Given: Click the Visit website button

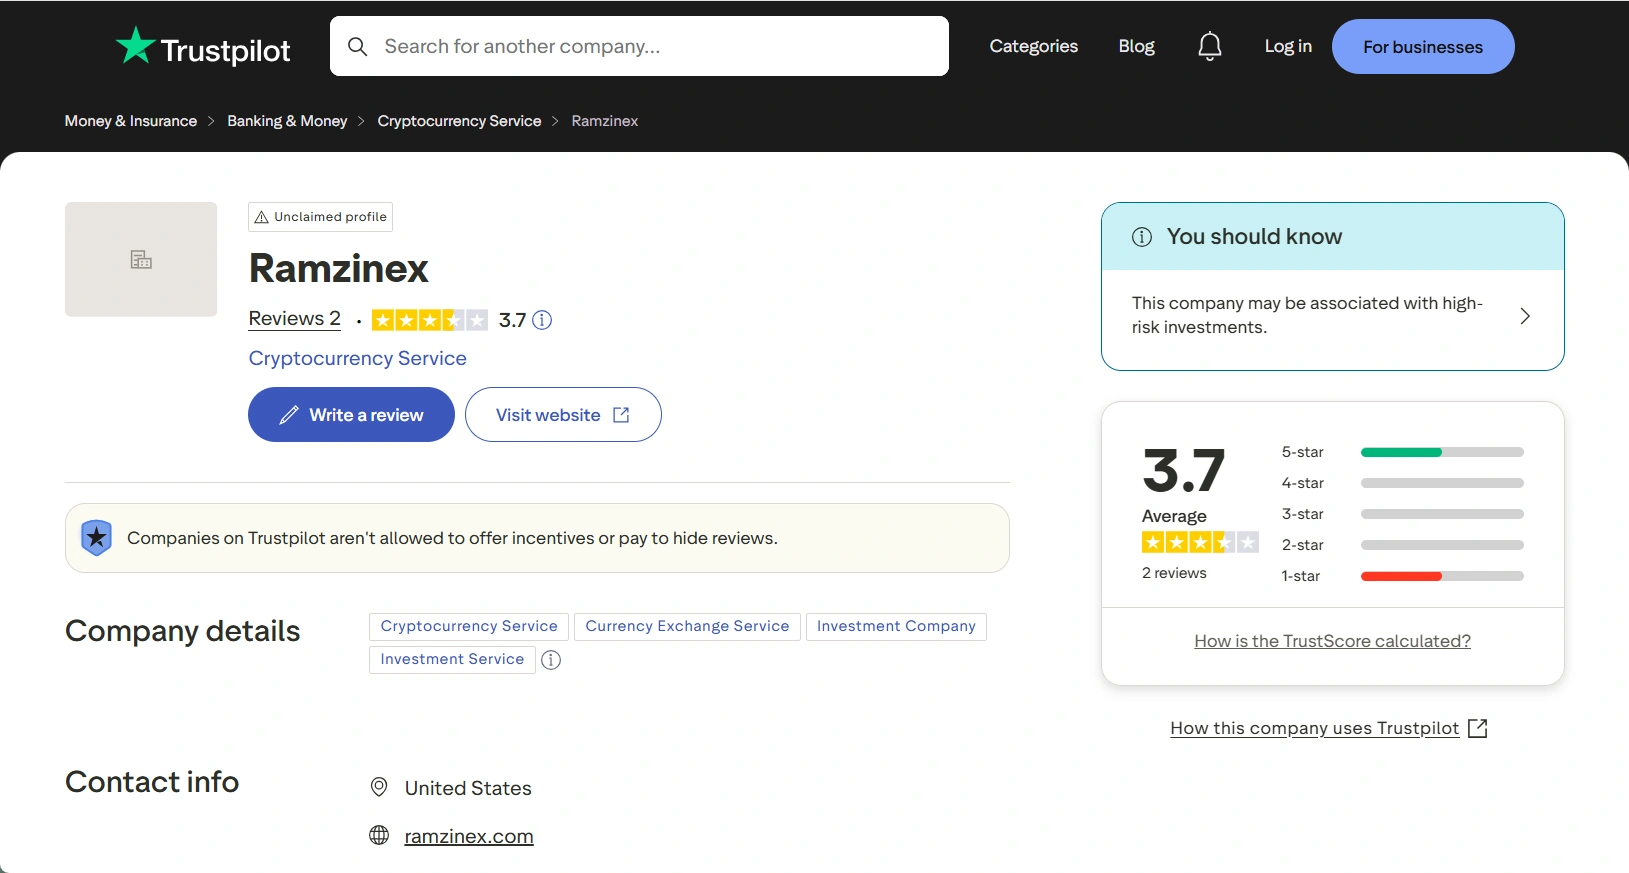Looking at the screenshot, I should (x=563, y=415).
